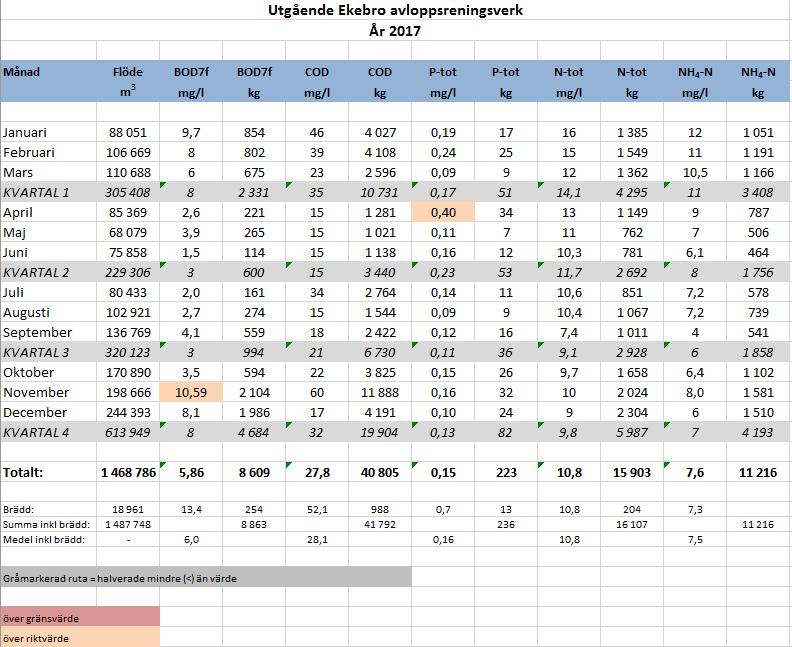Select Februari N-tot kg value 1 549
This screenshot has height=647, width=792.
(632, 153)
